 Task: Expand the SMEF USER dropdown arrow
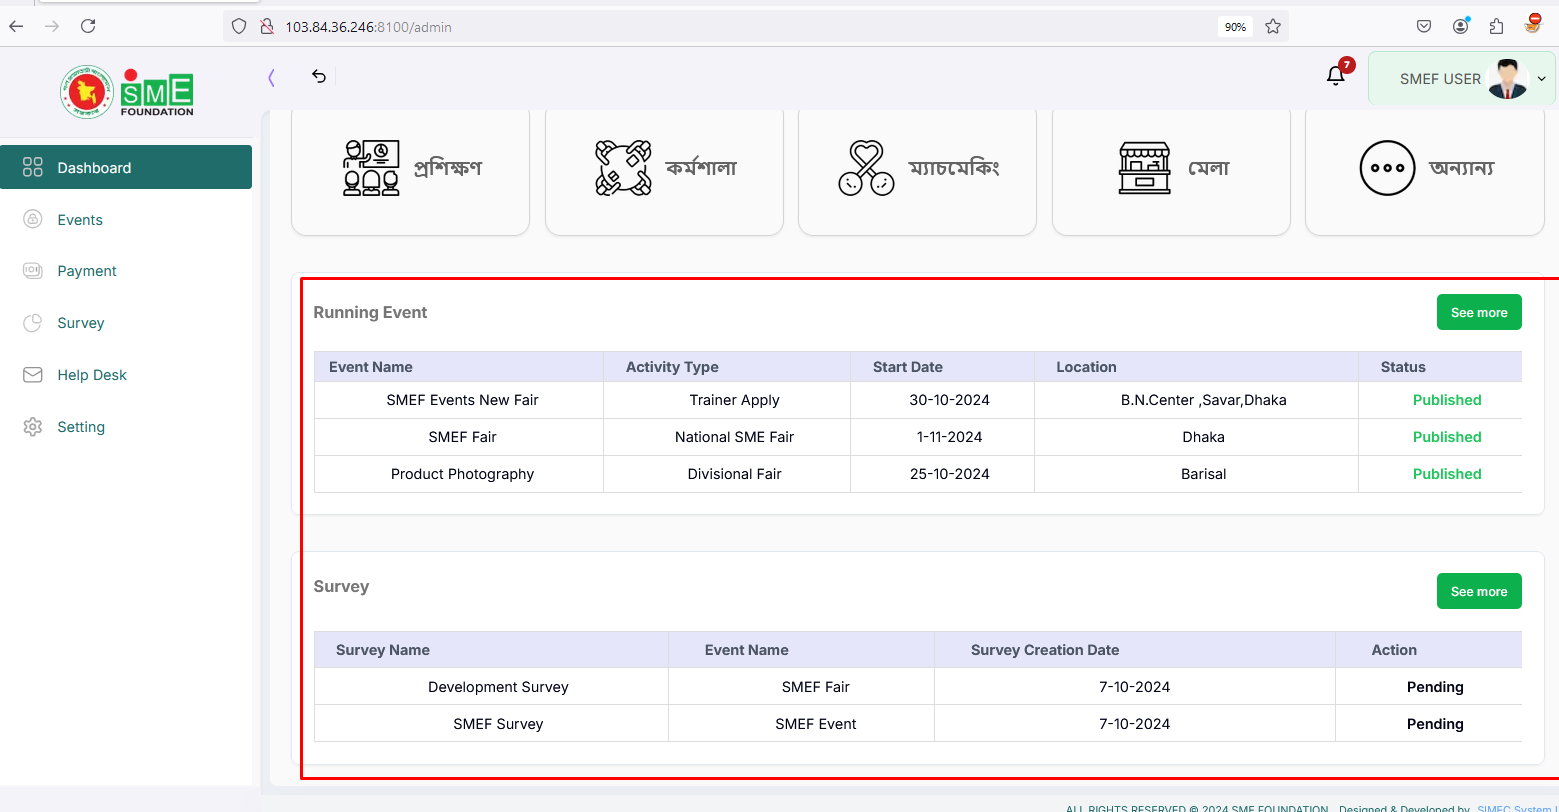tap(1541, 79)
